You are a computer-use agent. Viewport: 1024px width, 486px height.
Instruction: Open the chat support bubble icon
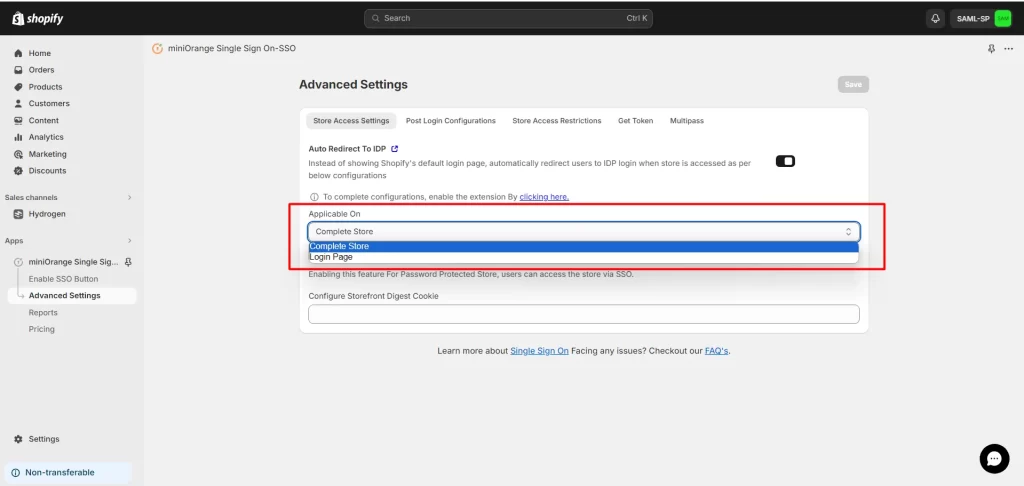click(x=994, y=458)
